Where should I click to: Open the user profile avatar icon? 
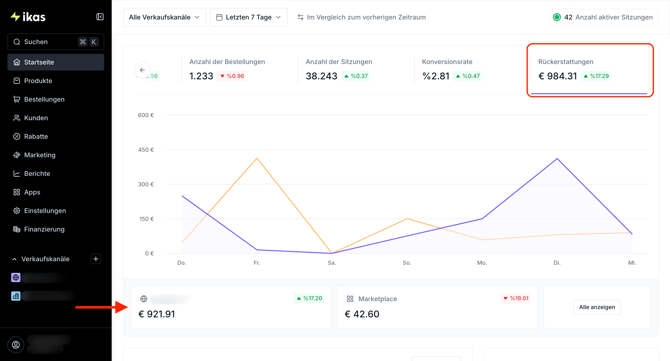[x=16, y=345]
